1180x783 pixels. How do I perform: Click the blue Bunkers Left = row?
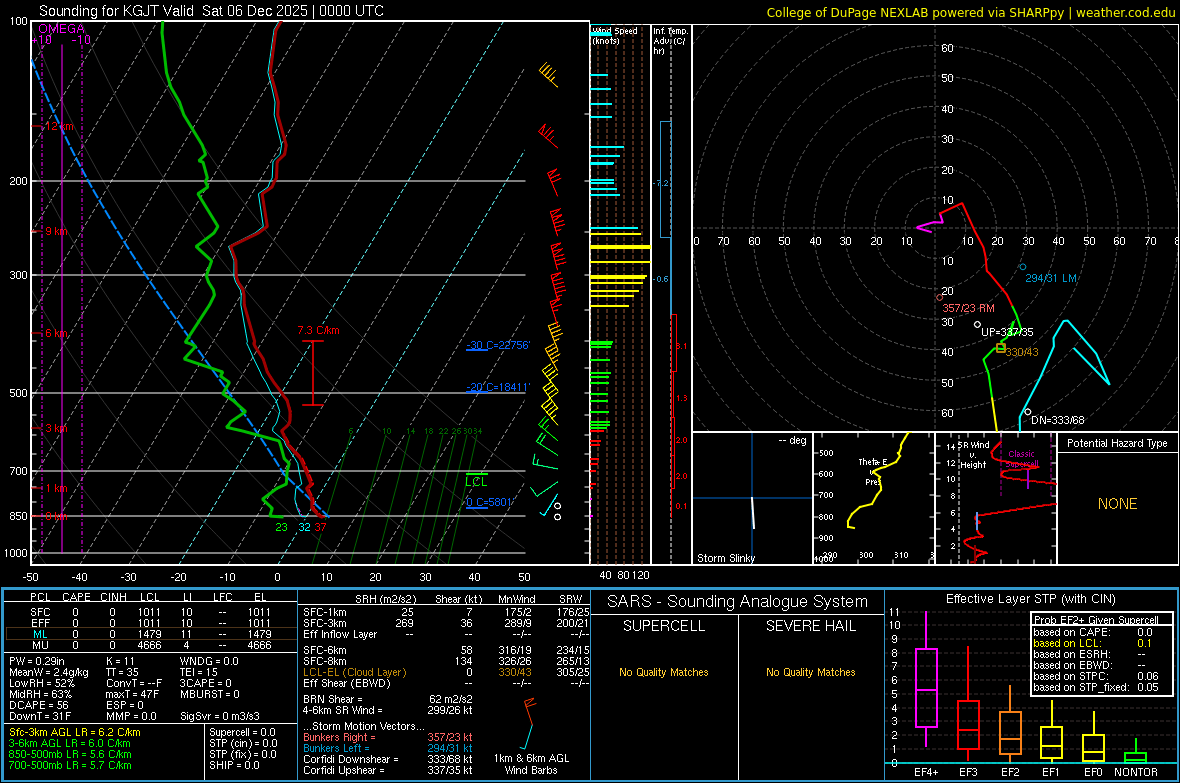(388, 748)
